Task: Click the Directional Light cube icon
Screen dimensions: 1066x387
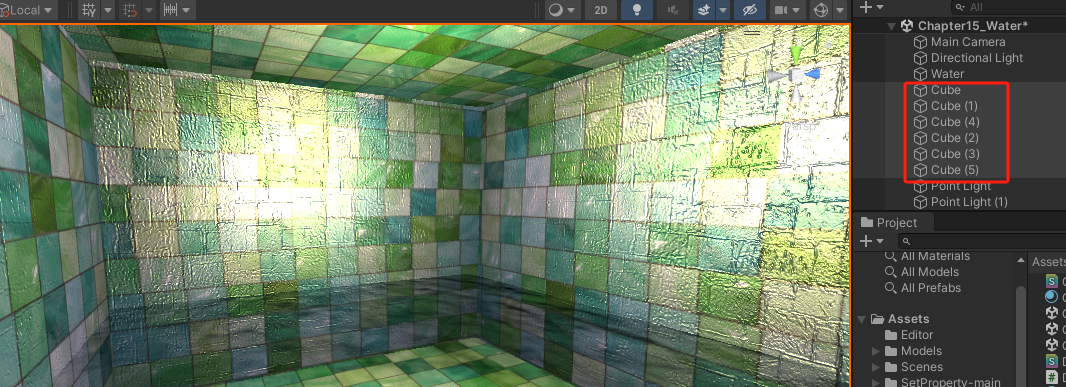Action: click(x=920, y=58)
